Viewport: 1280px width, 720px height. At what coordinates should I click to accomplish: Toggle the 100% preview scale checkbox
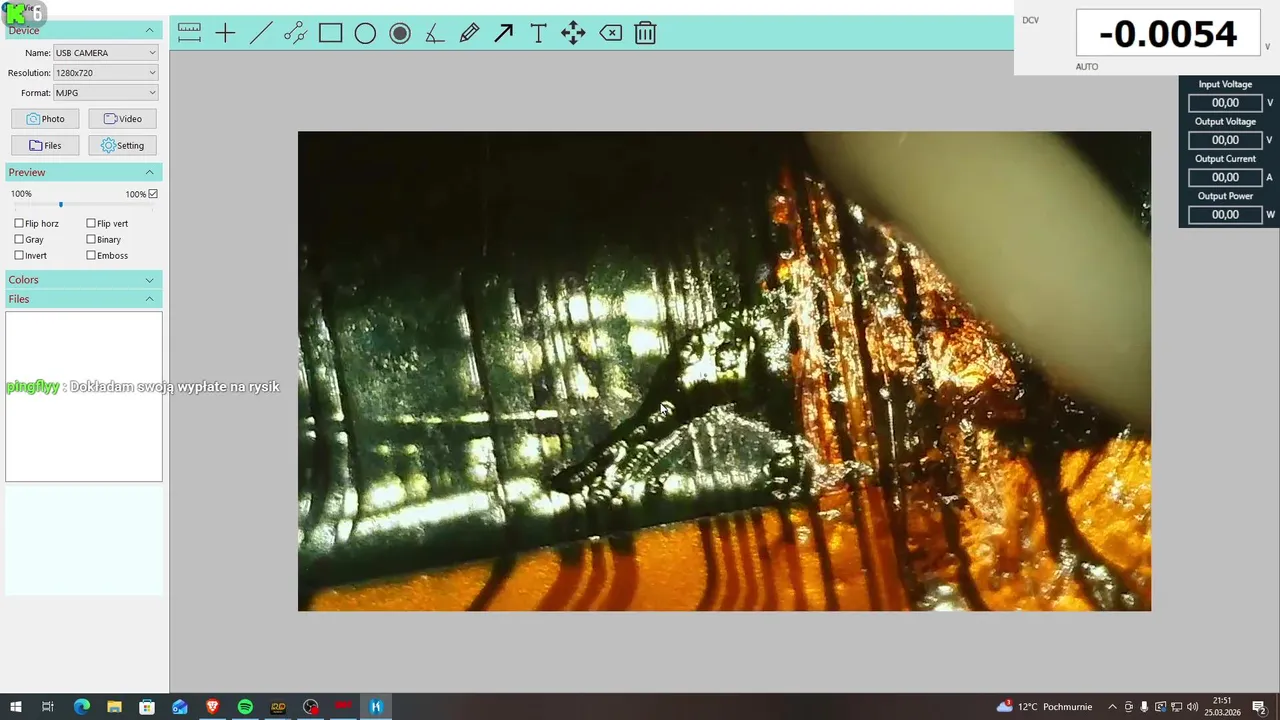153,194
